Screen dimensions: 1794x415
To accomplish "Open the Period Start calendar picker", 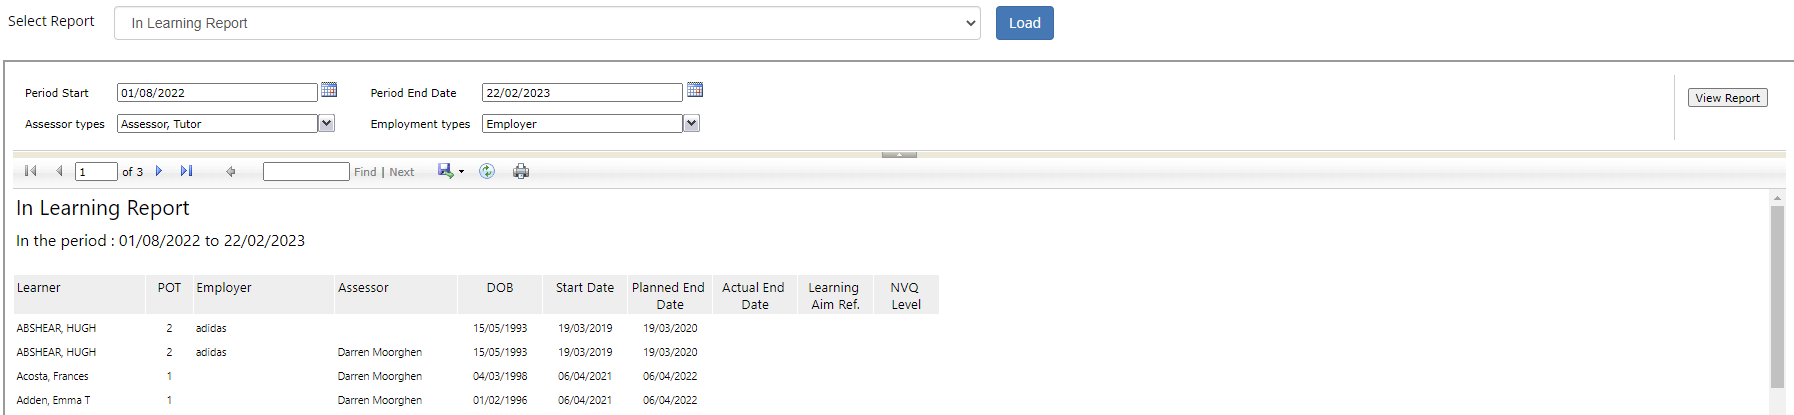I will (329, 90).
